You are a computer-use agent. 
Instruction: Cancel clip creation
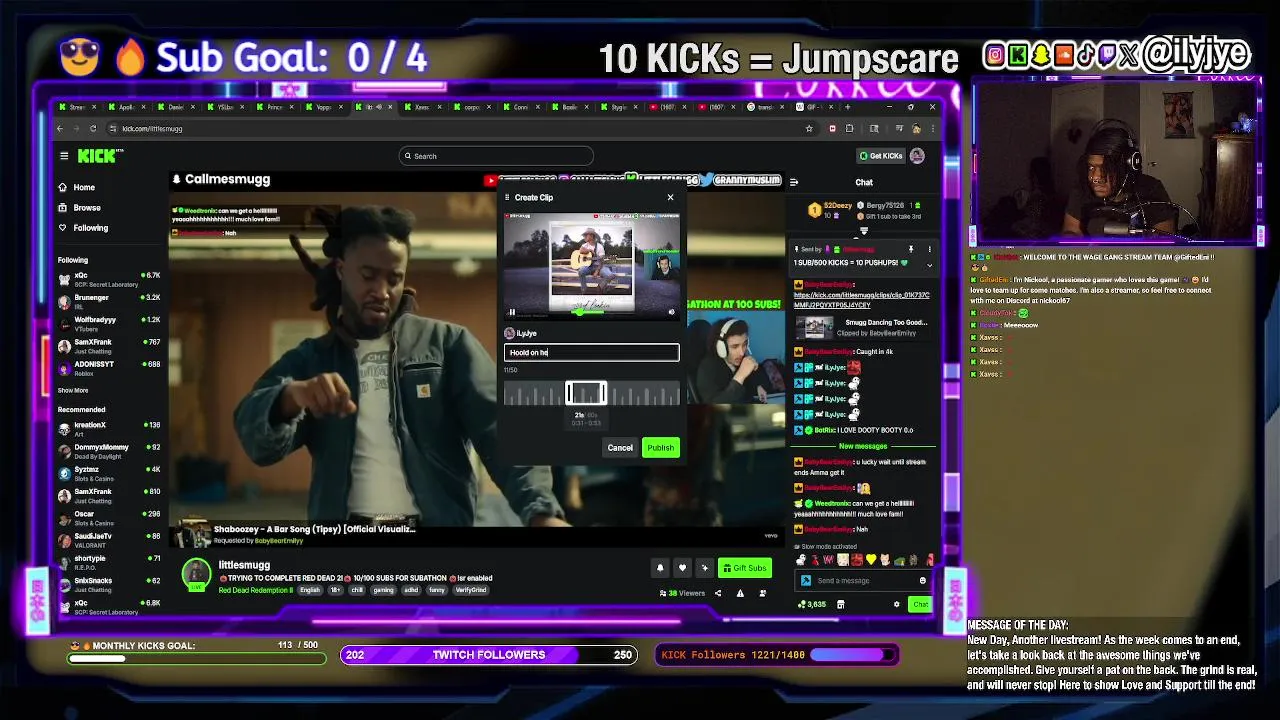pos(620,448)
